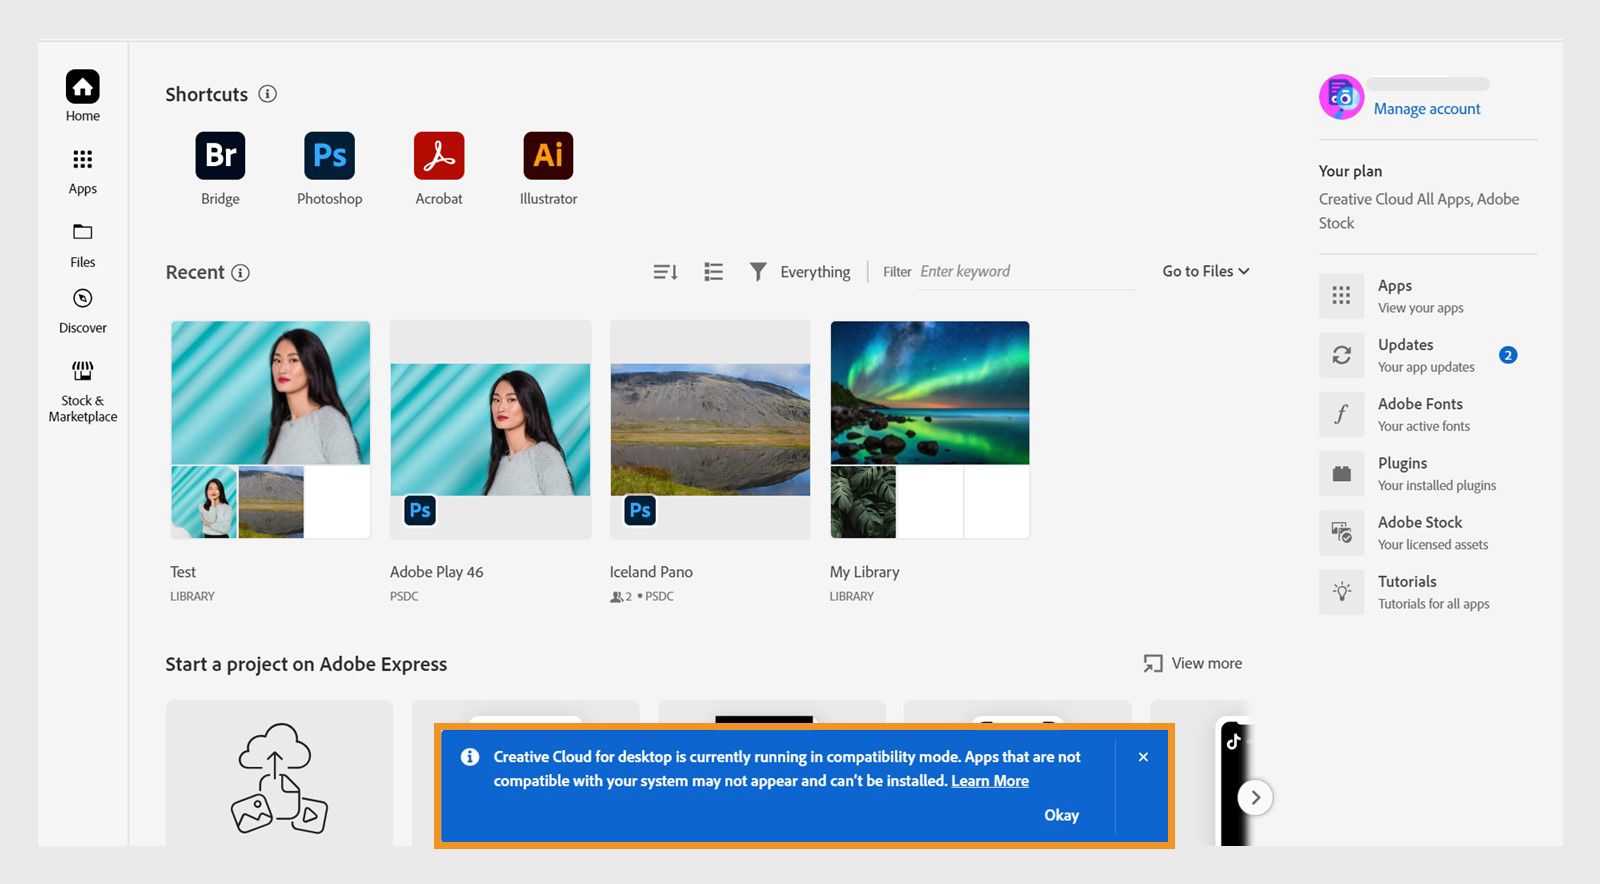Click 'Your app updates' text
The image size is (1600, 884).
tap(1426, 368)
